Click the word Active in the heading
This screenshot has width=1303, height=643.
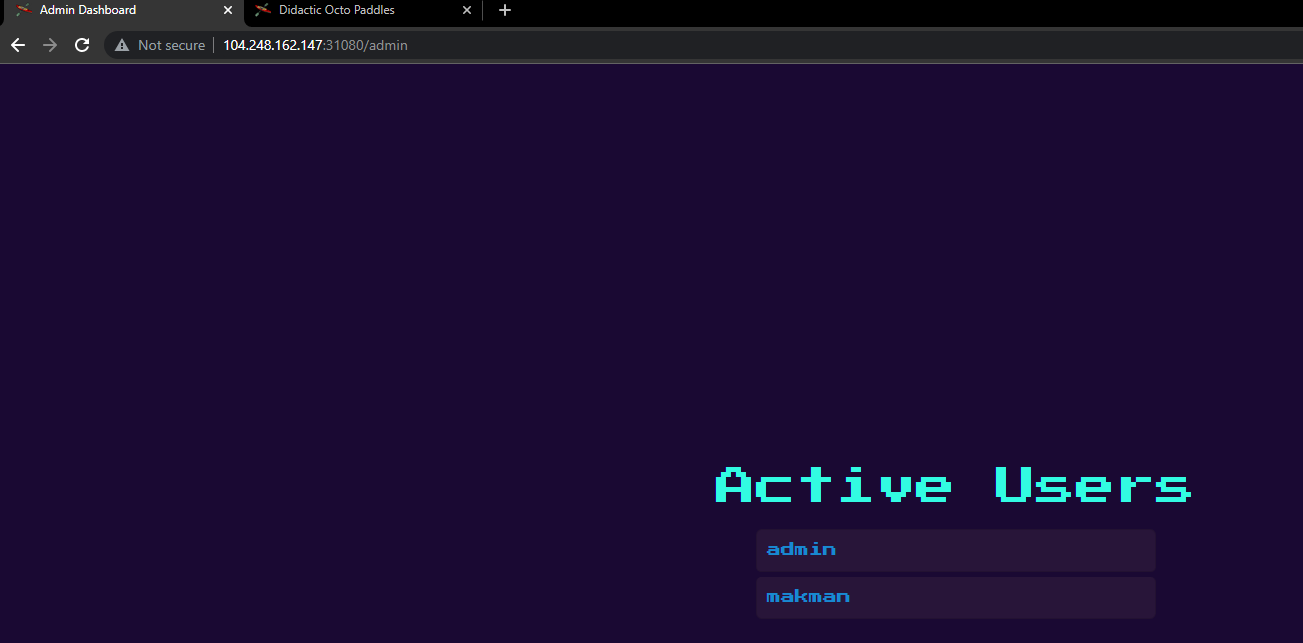(834, 485)
